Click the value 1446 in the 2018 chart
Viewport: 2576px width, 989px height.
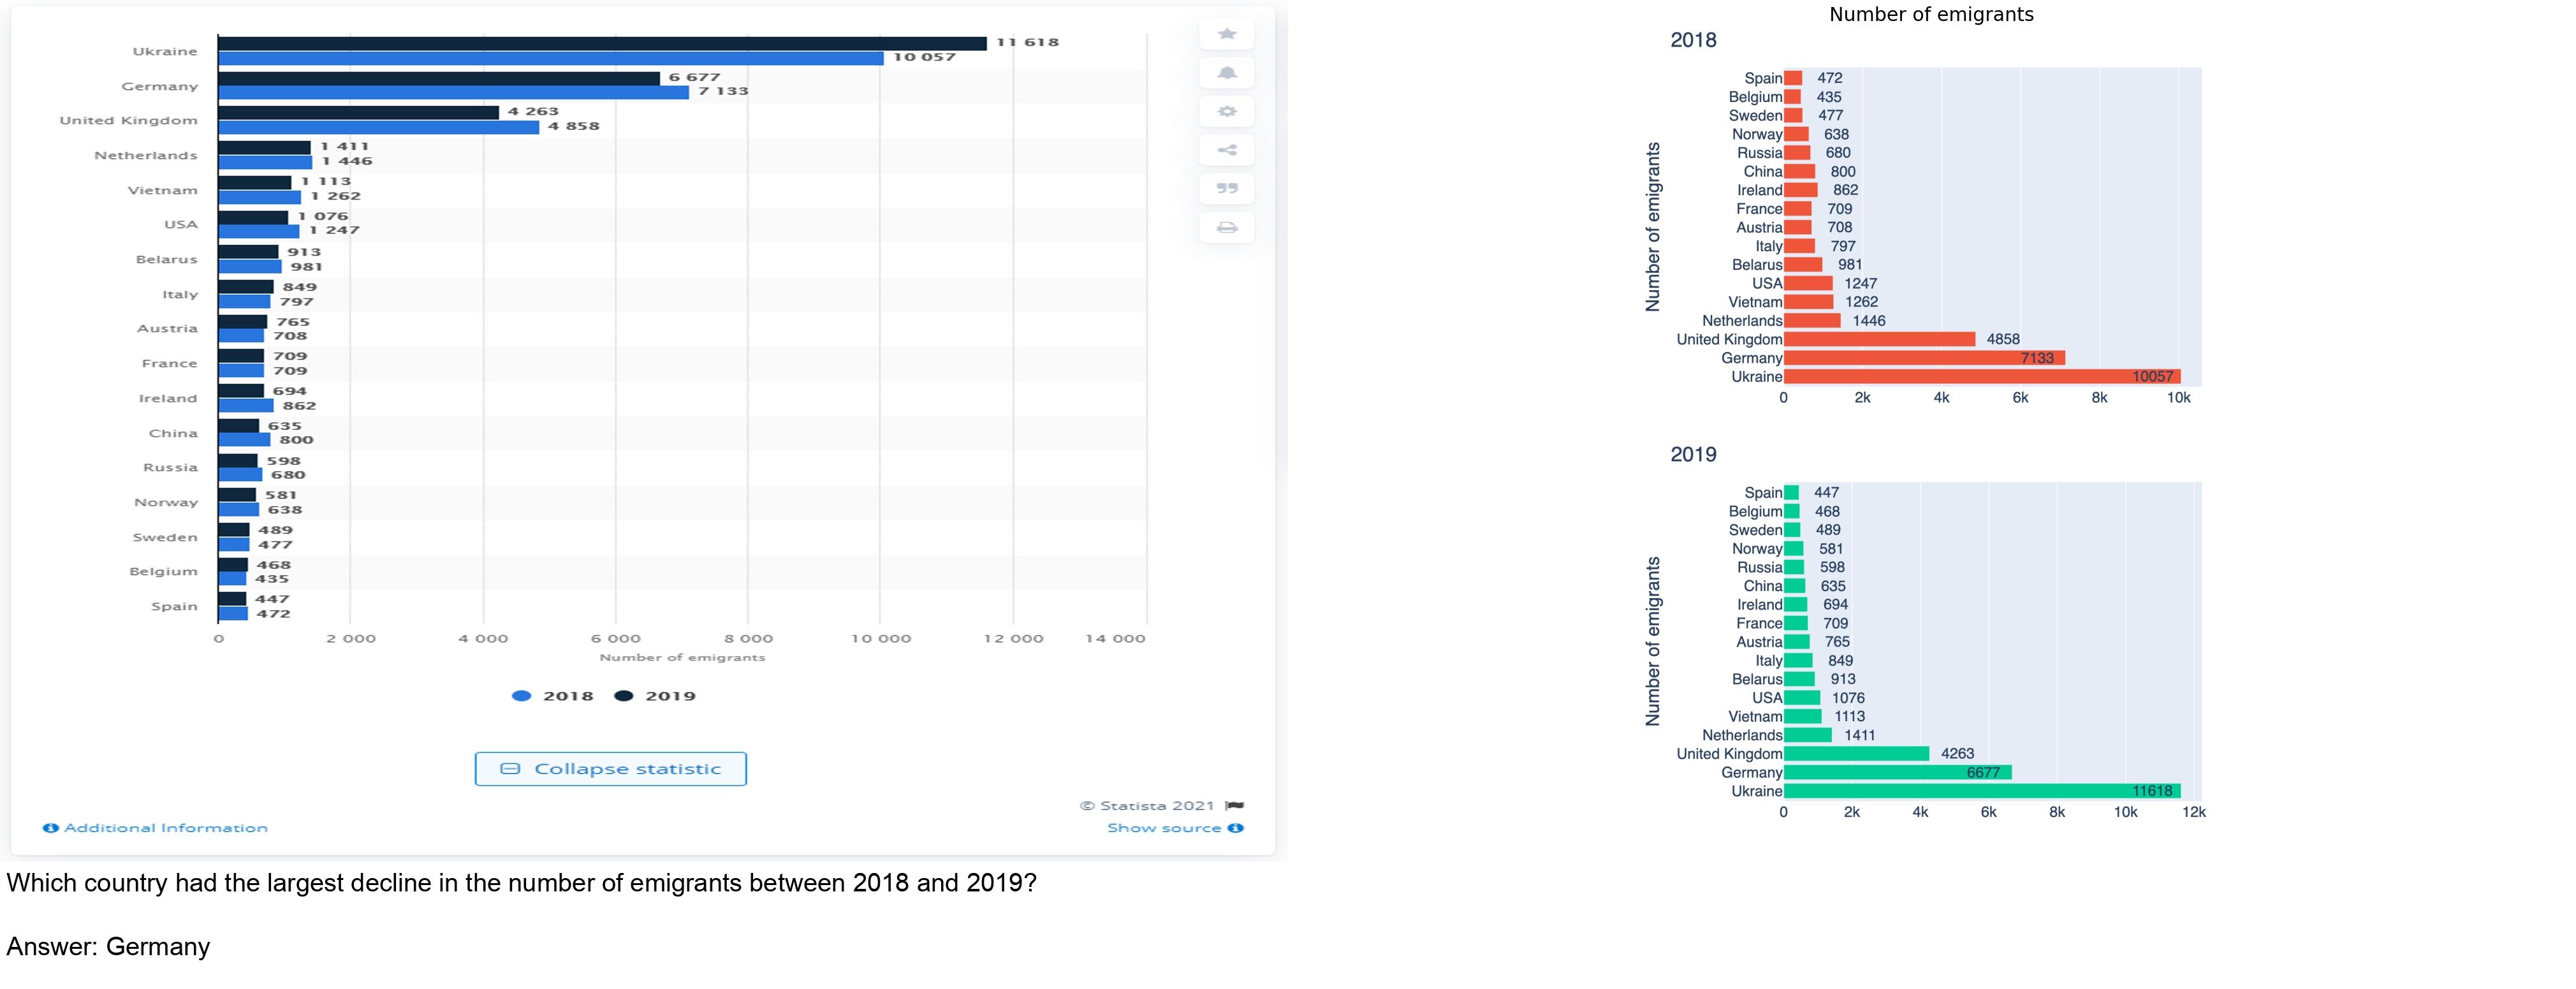1868,321
